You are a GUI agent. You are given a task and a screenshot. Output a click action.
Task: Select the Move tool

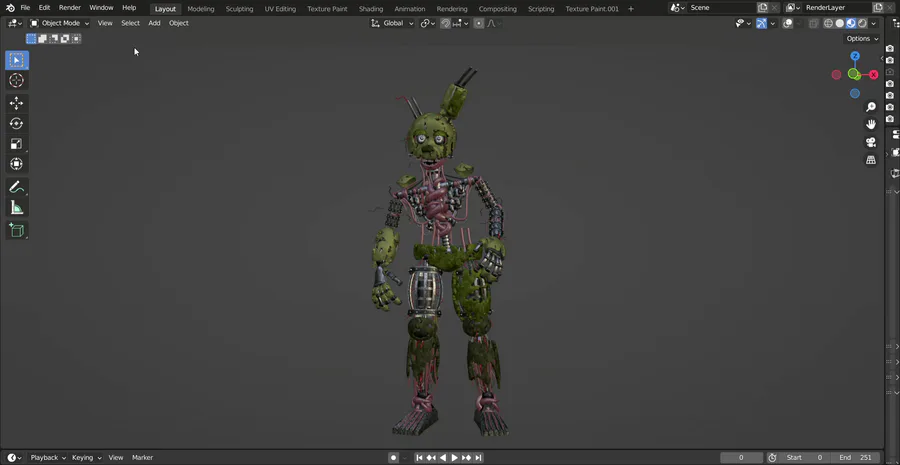(17, 103)
